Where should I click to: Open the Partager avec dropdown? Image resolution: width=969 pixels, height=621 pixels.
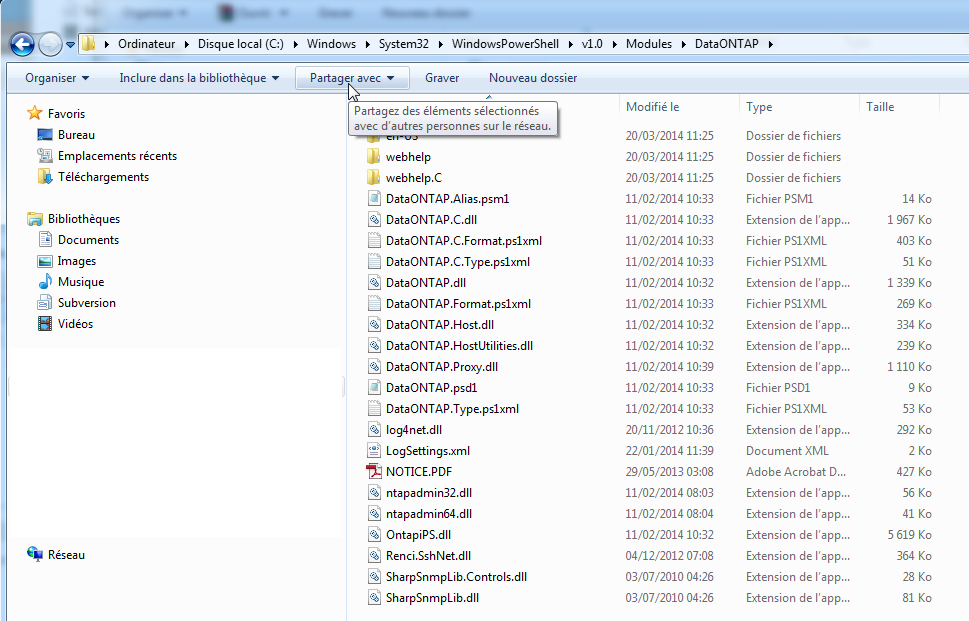coord(352,78)
